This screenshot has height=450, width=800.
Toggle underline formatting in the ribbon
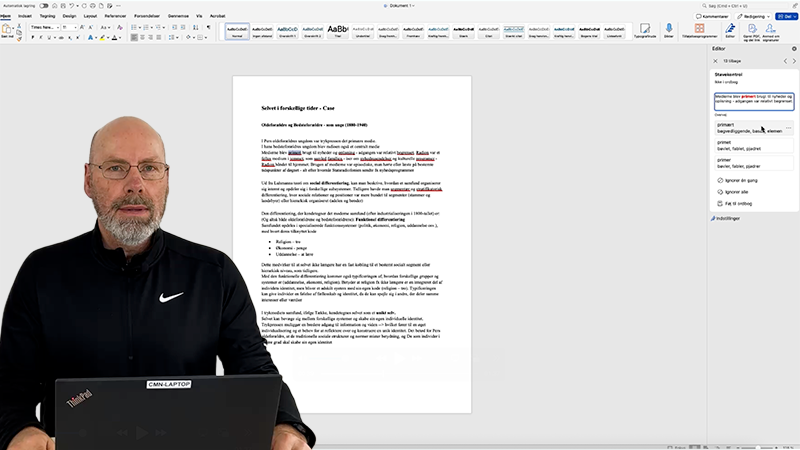(x=49, y=37)
